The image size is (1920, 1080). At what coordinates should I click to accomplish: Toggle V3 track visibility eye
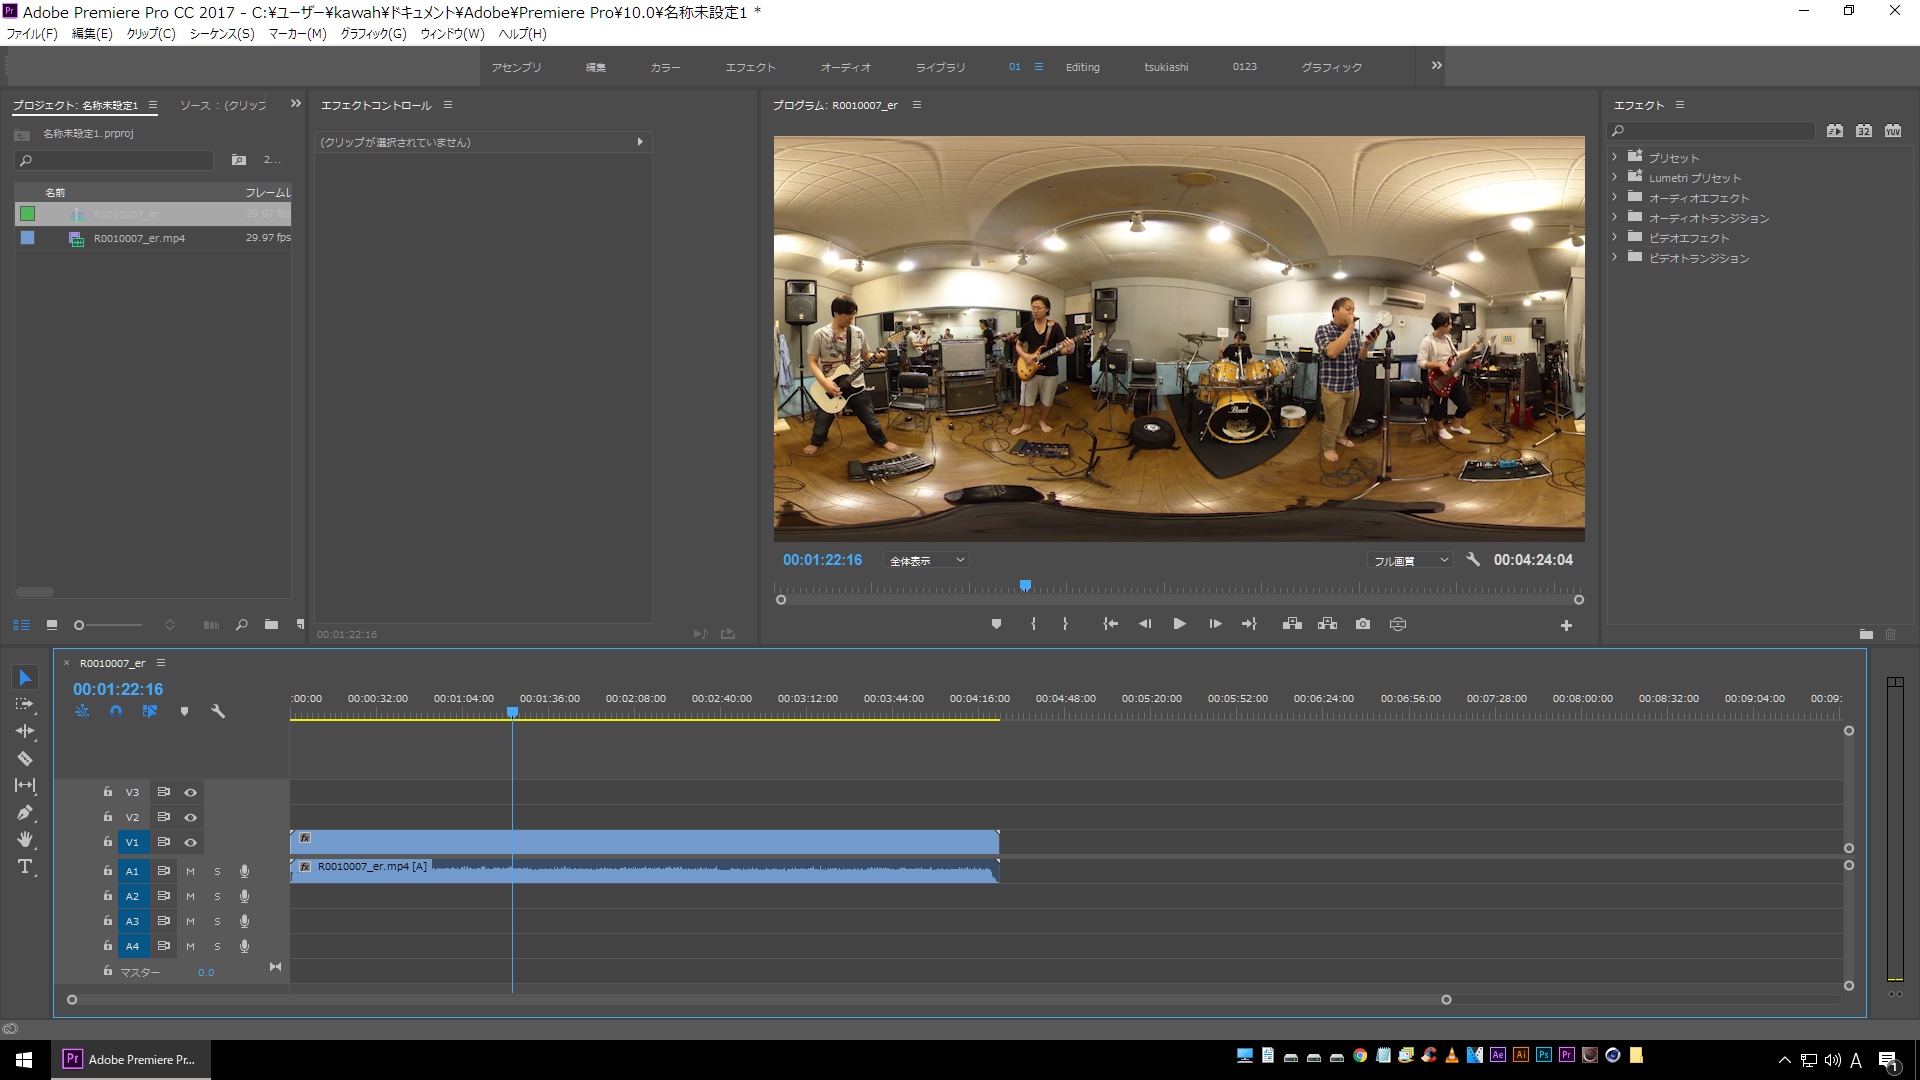tap(190, 792)
